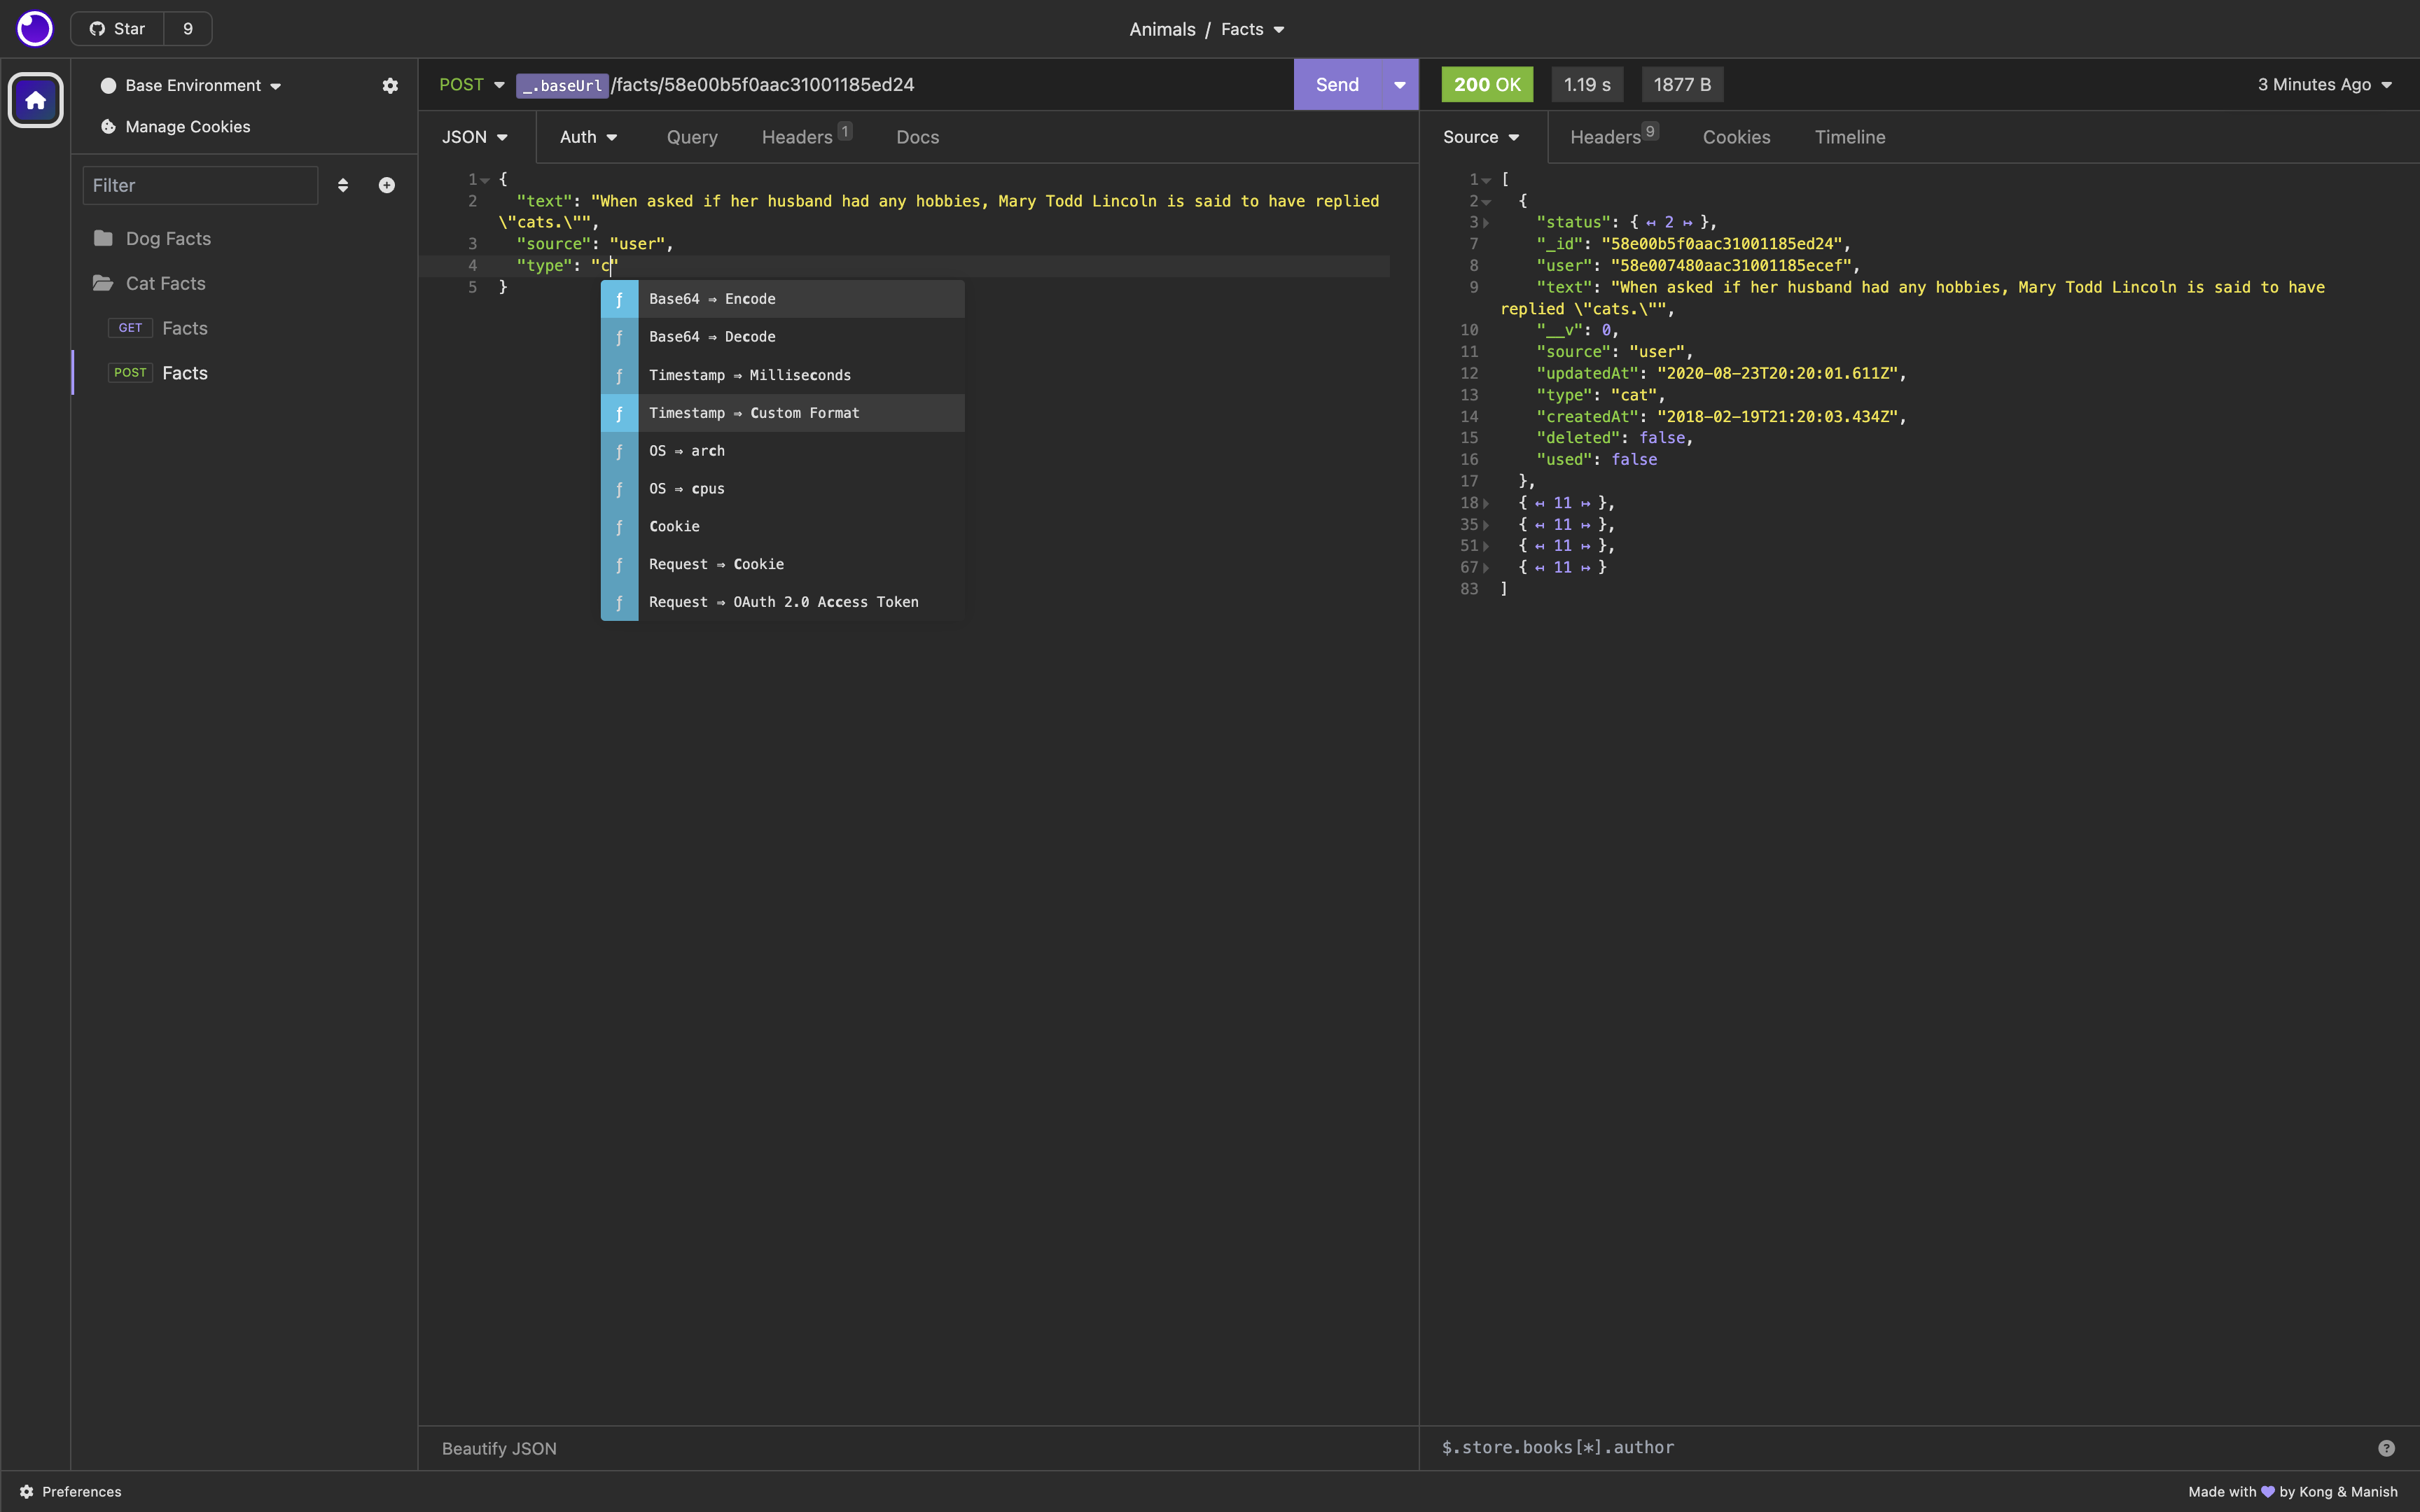The width and height of the screenshot is (2420, 1512).
Task: Open the POST method dropdown
Action: 472,85
